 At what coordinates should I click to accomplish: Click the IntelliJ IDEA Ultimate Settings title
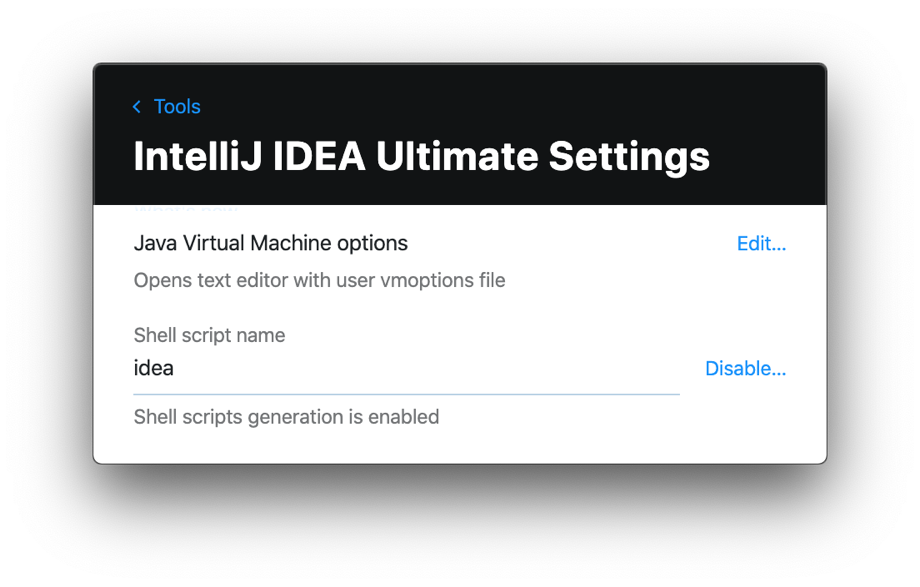[x=421, y=156]
